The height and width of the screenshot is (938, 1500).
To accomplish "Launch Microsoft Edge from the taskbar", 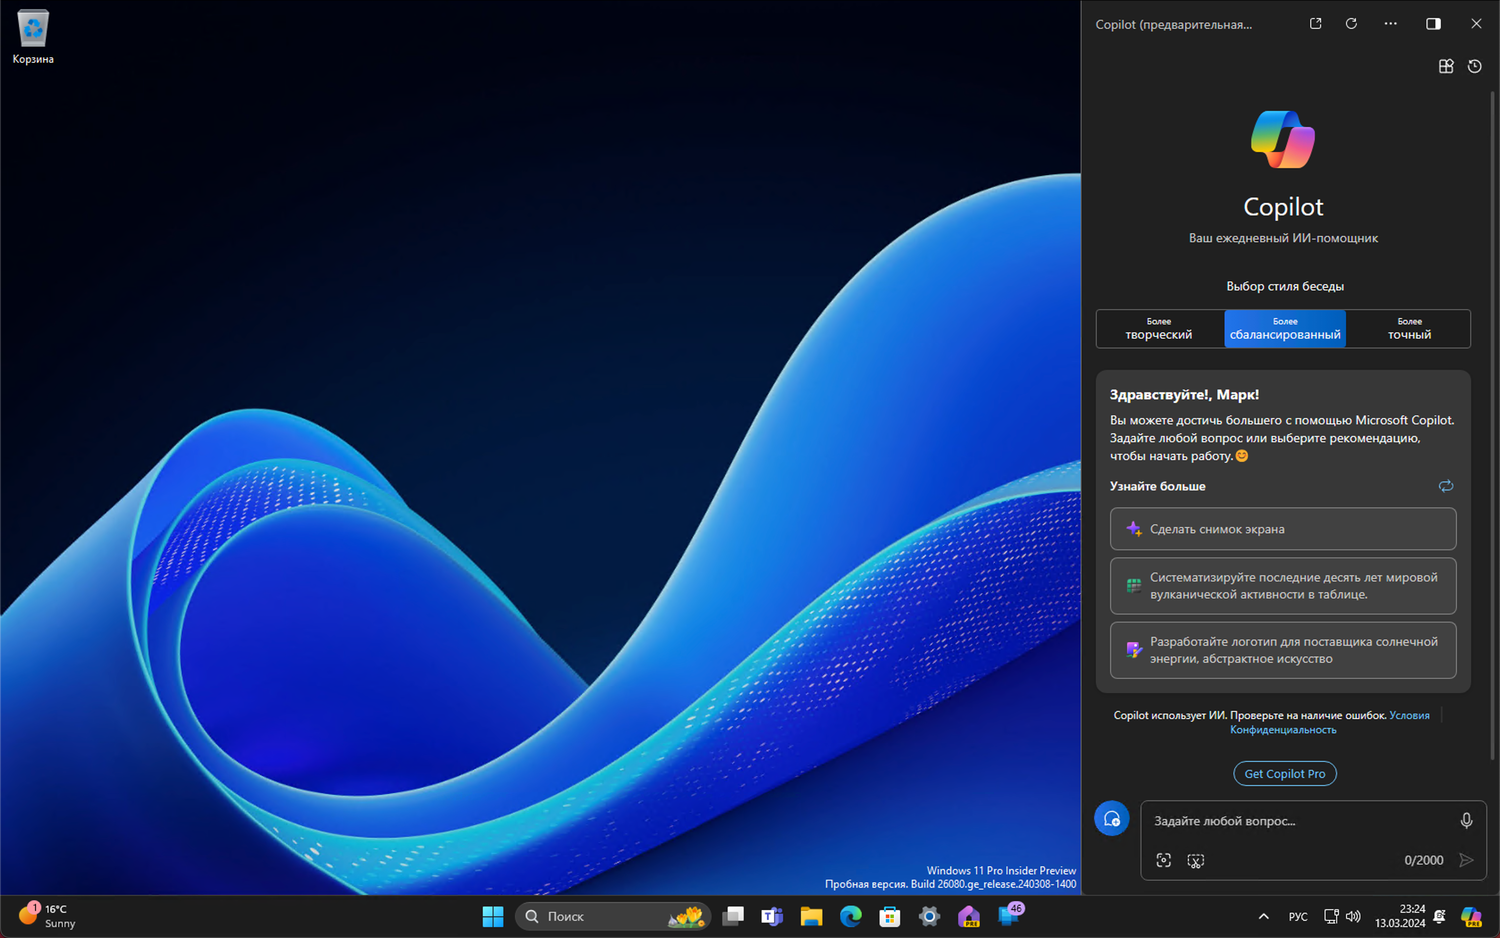I will (x=850, y=916).
